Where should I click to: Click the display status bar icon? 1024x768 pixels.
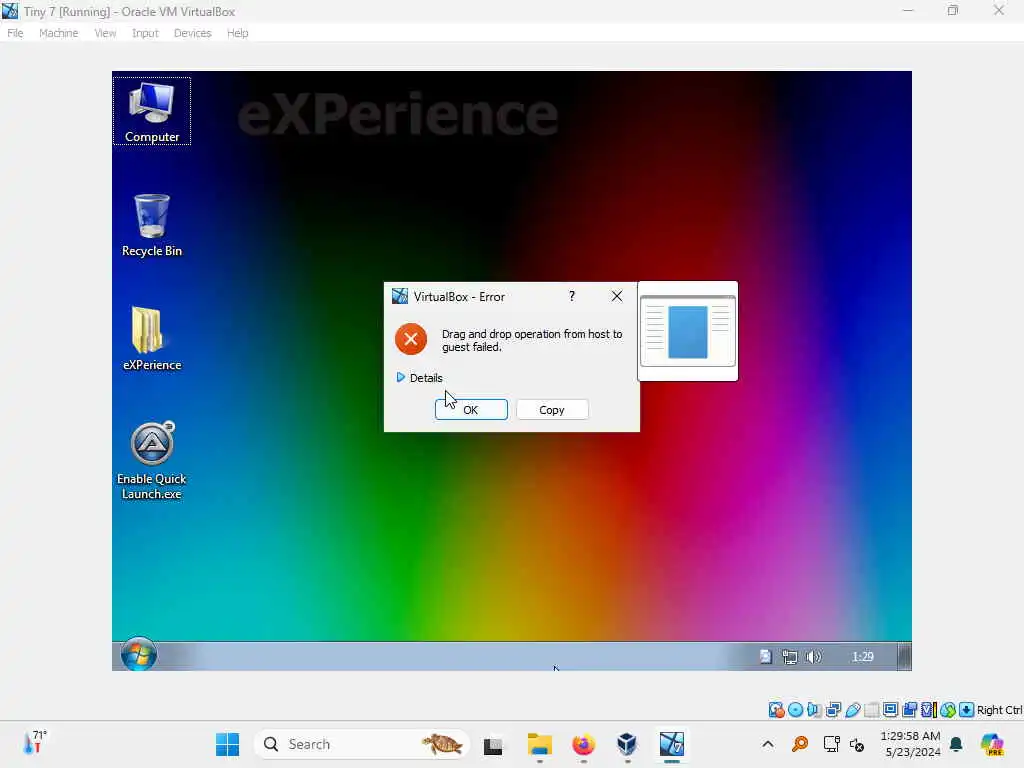coord(890,710)
